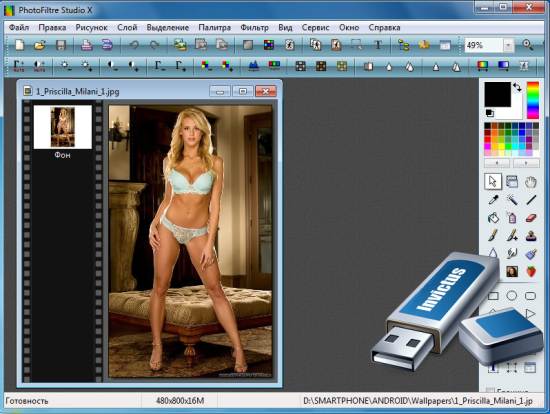The image size is (550, 414).
Task: Increase gamma with gamma plus icon
Action: (181, 66)
